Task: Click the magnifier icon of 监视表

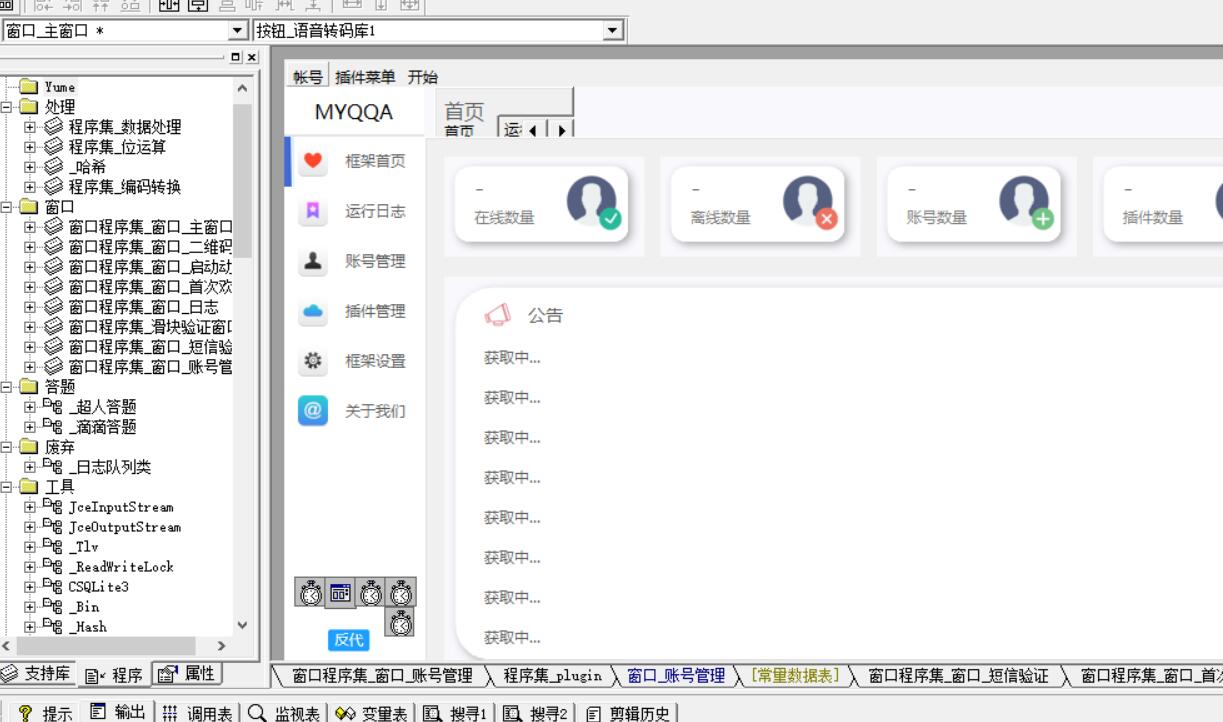Action: click(x=258, y=713)
